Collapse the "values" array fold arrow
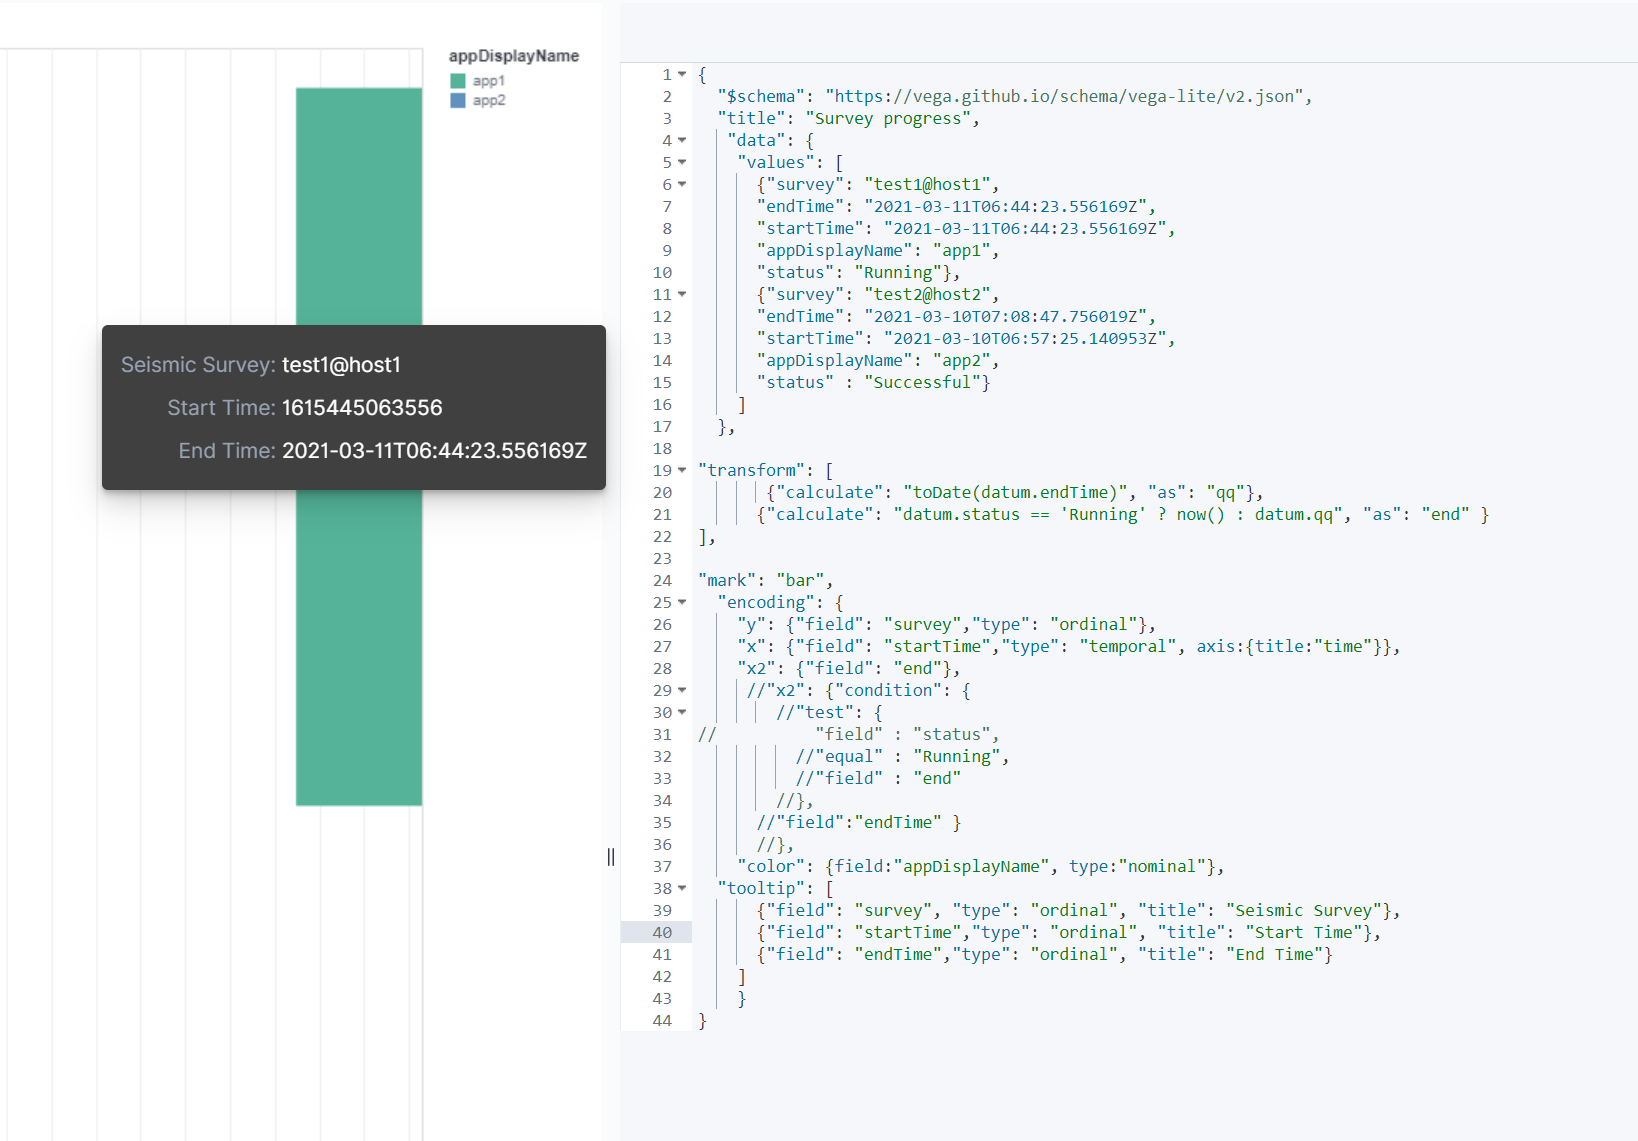Viewport: 1638px width, 1141px height. pyautogui.click(x=681, y=162)
